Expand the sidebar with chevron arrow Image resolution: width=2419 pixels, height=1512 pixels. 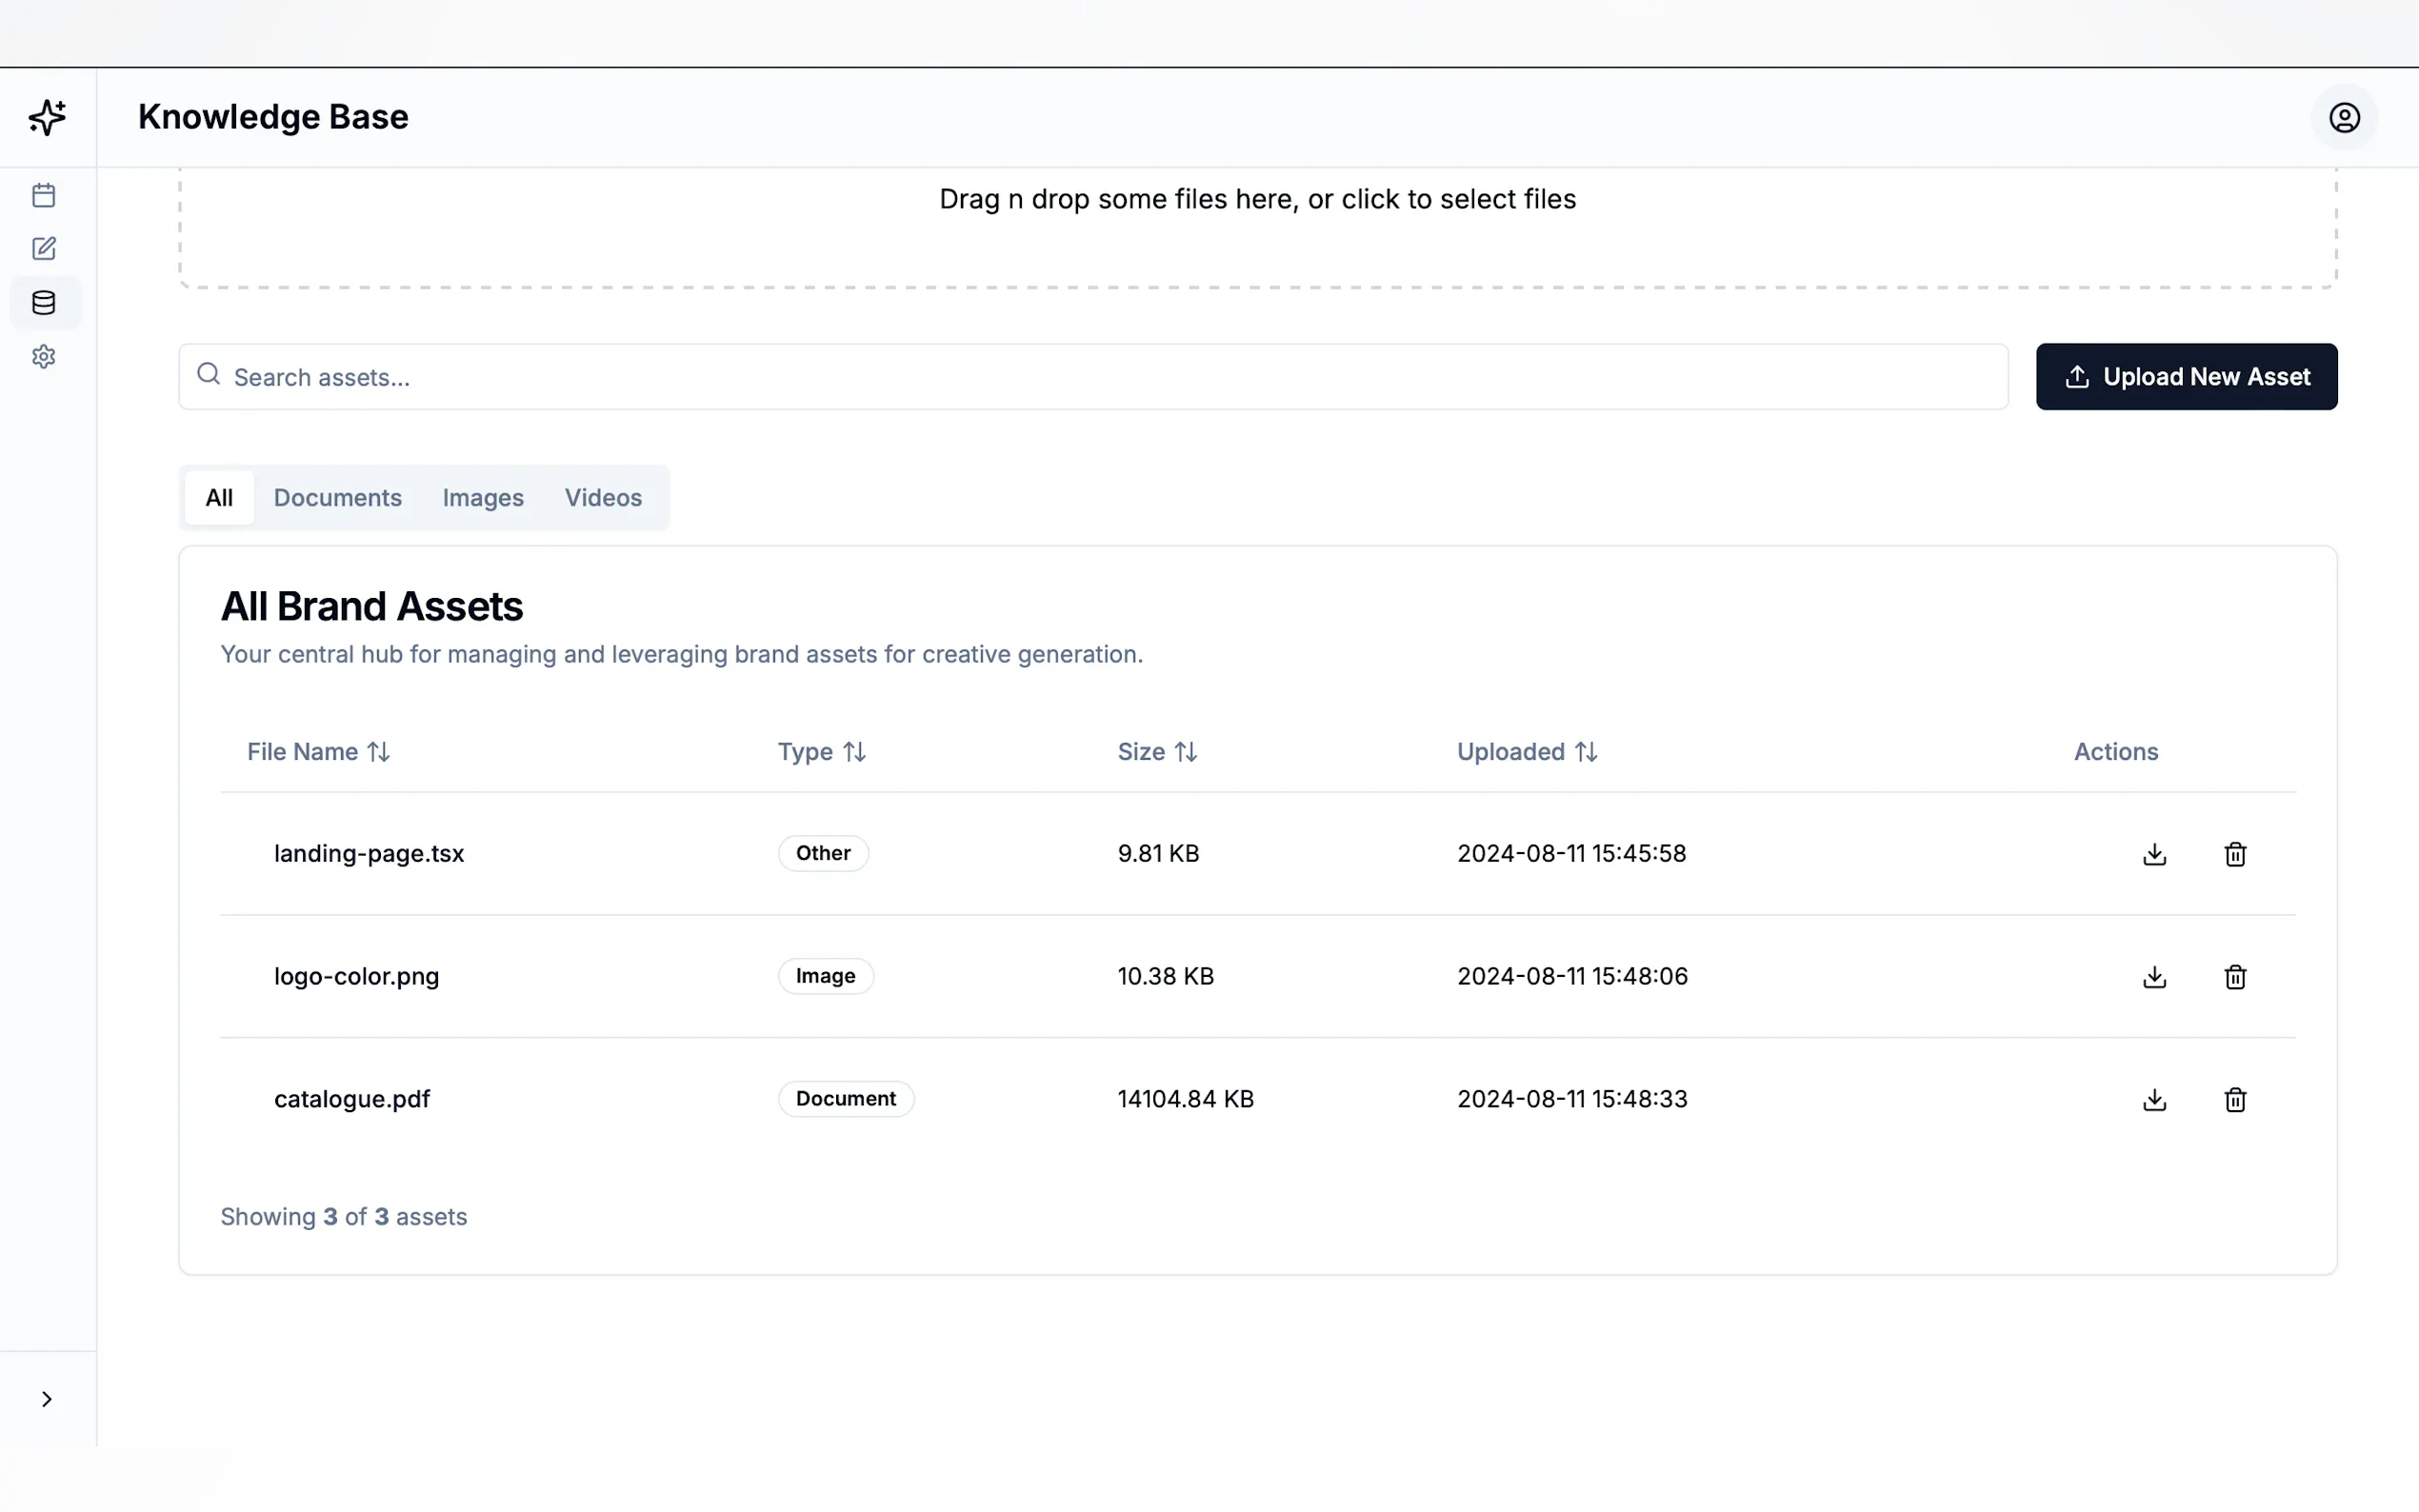point(47,1399)
